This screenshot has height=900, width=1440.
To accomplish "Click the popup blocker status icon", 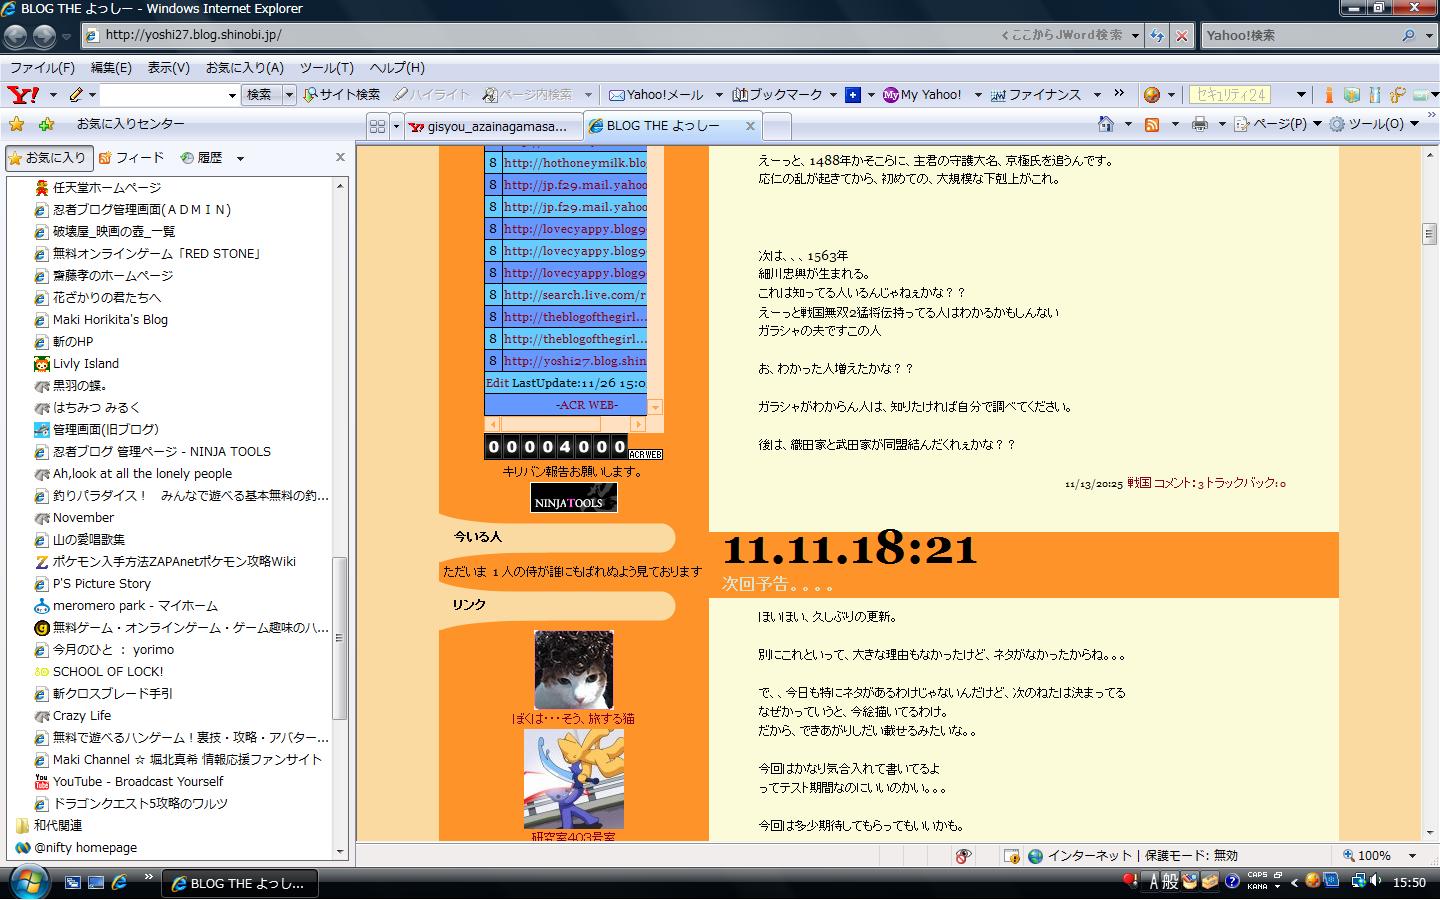I will [1012, 856].
